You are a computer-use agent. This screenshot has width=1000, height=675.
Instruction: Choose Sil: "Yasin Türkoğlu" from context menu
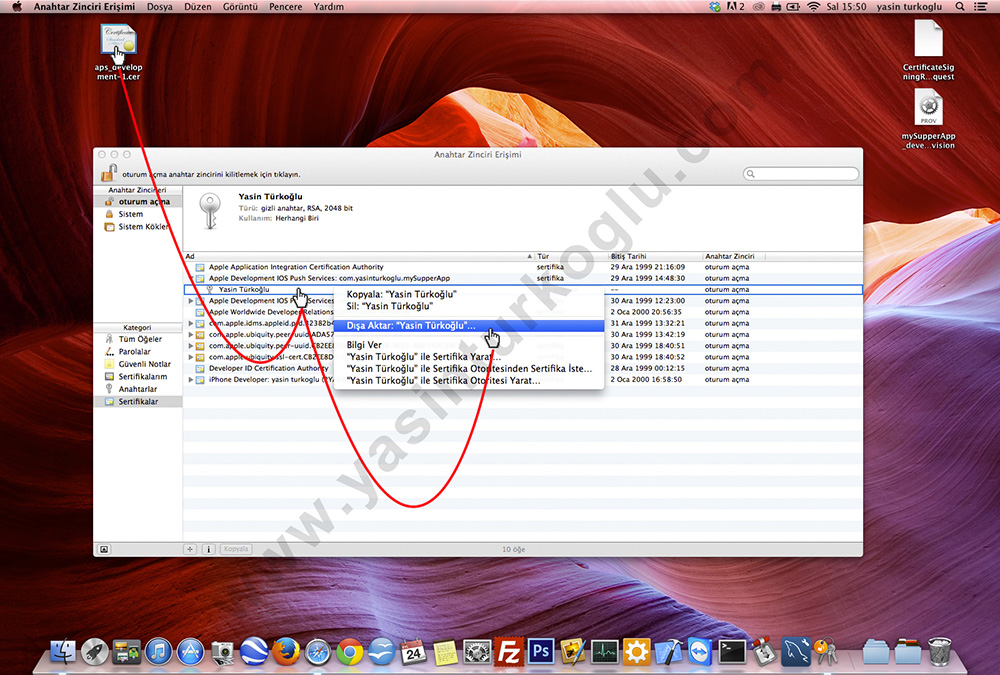(469, 306)
